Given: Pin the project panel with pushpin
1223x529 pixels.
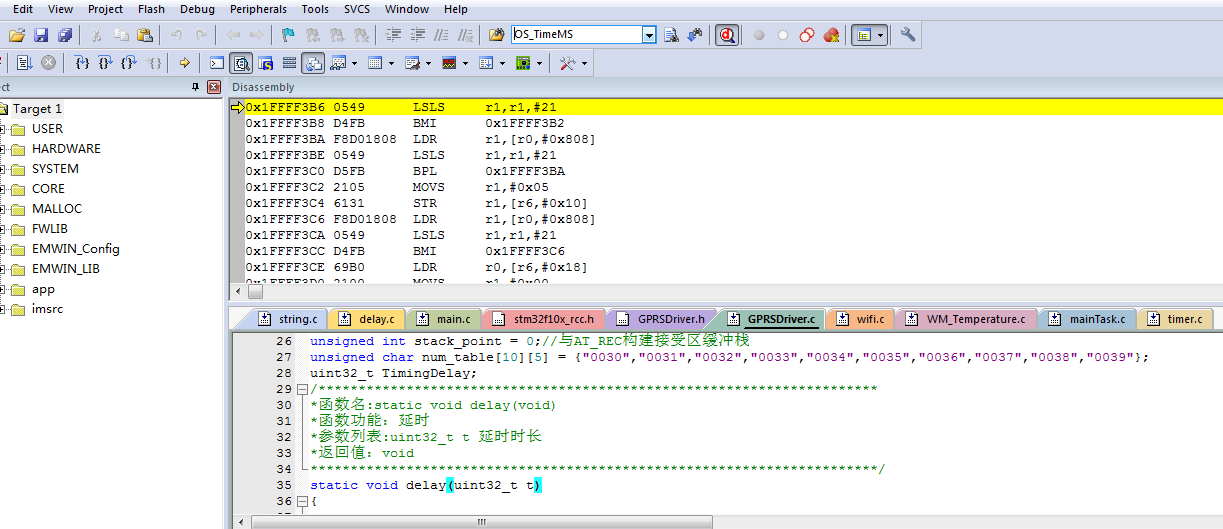Looking at the screenshot, I should coord(196,87).
